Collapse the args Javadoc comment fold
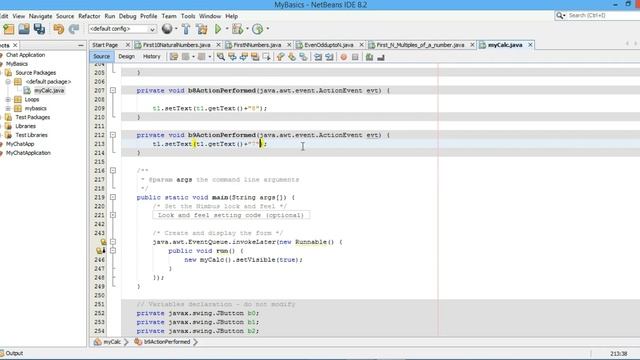Image resolution: width=640 pixels, height=360 pixels. click(x=113, y=171)
